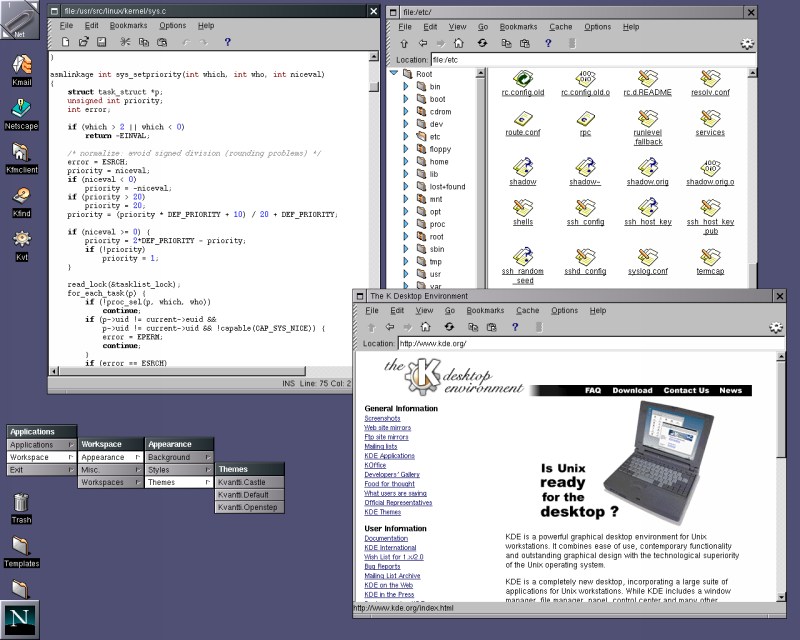Expand the dev folder in the tree
The height and width of the screenshot is (640, 800).
coord(406,124)
